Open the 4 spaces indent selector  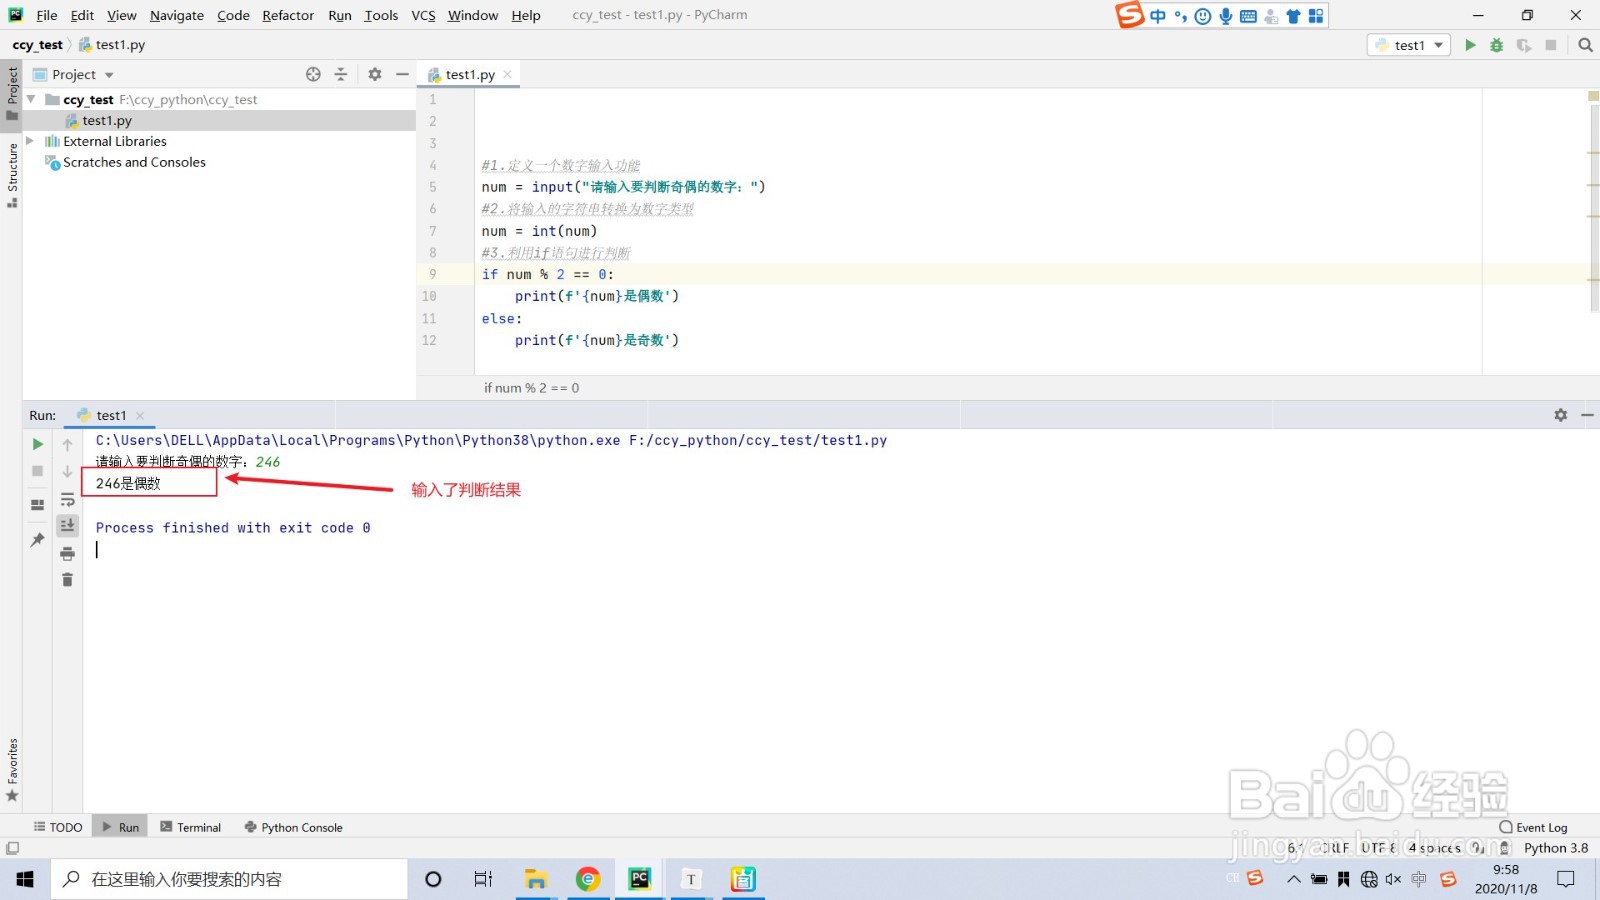1435,848
